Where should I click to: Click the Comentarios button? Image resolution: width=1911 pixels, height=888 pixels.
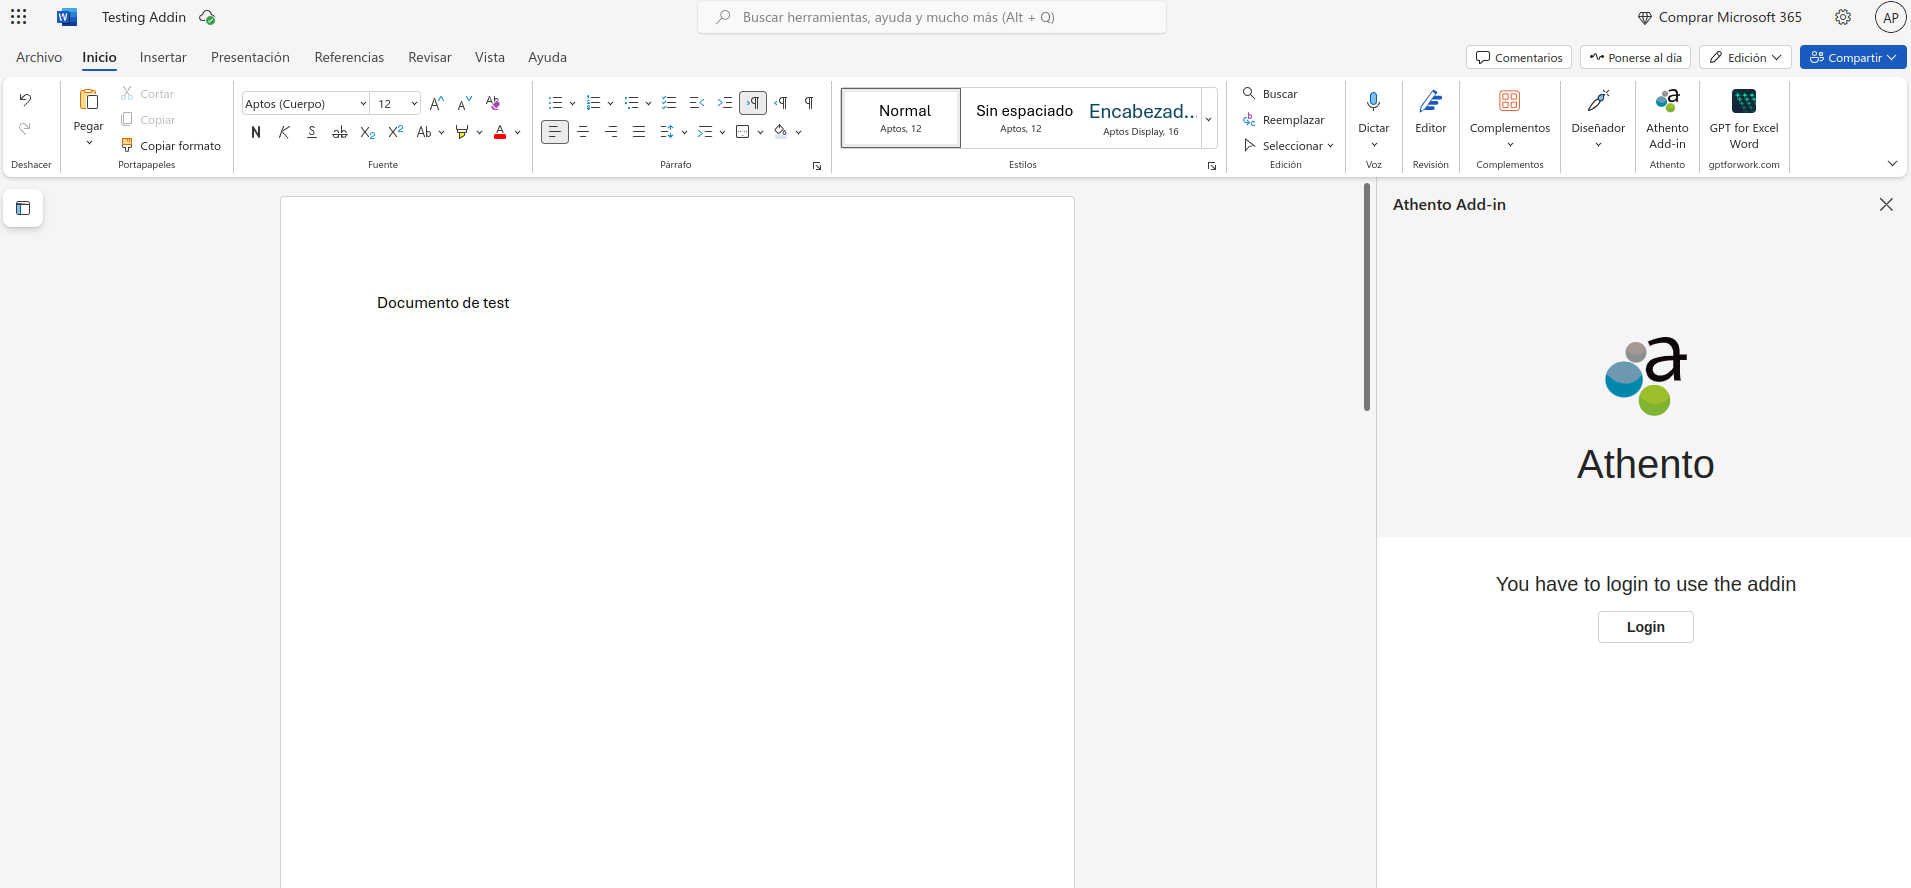1518,58
